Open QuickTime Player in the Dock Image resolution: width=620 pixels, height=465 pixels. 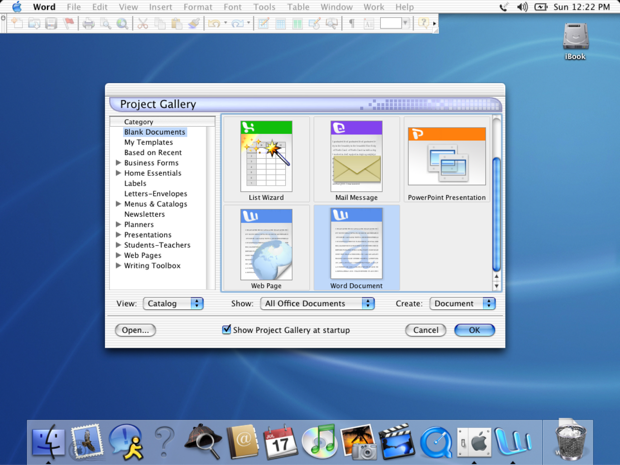[435, 442]
